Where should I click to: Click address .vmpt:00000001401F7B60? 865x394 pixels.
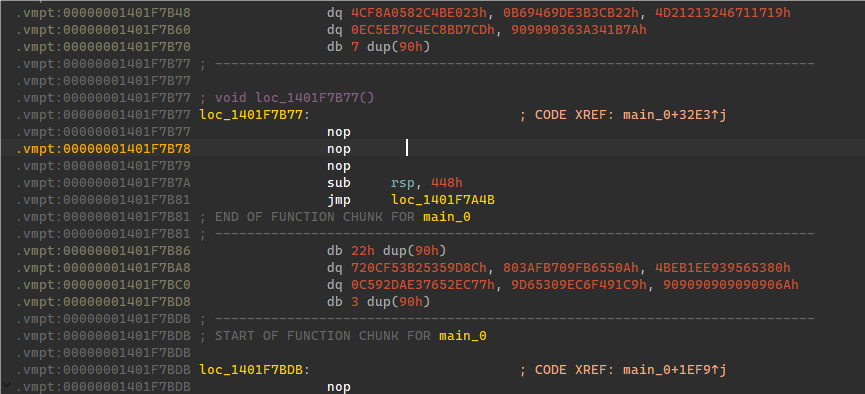103,30
